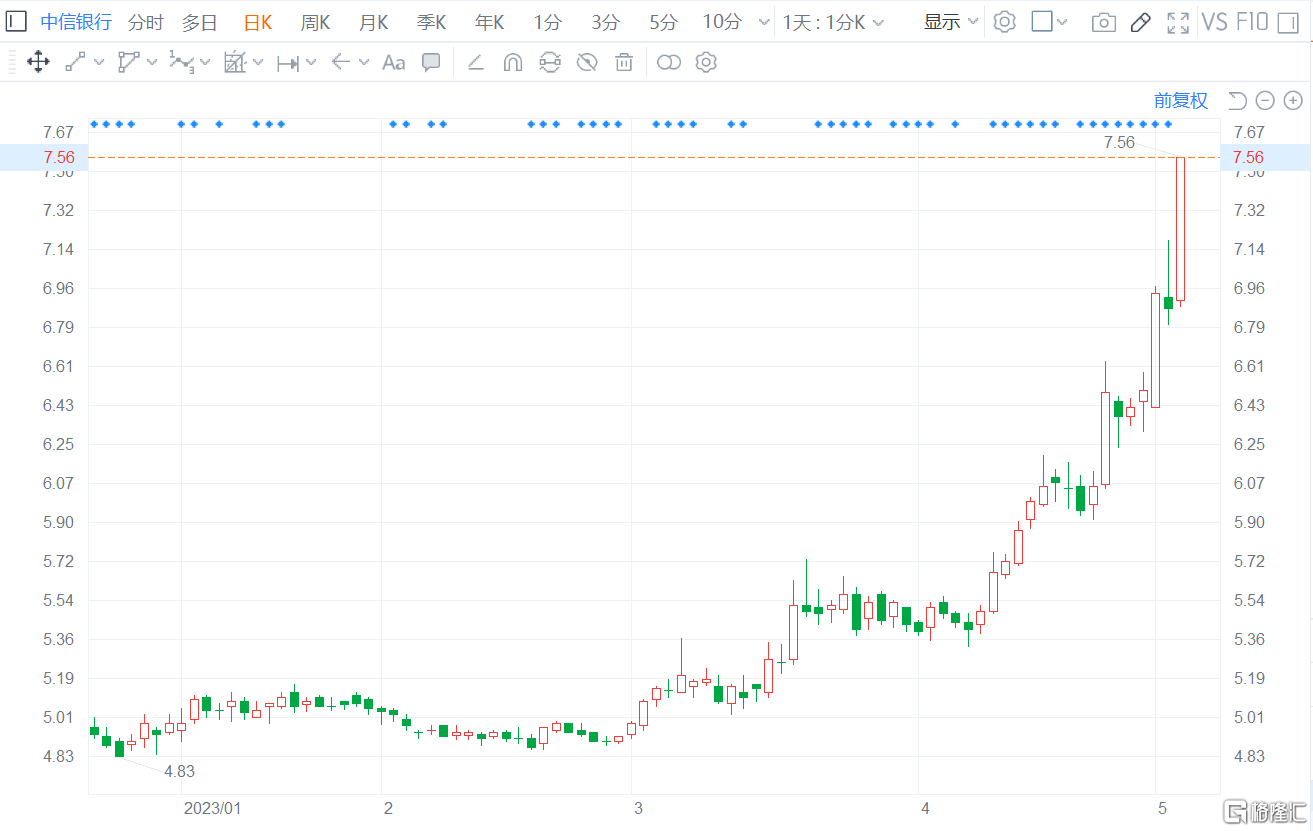The image size is (1313, 831).
Task: Select the eraser drawing tool
Action: 476,62
